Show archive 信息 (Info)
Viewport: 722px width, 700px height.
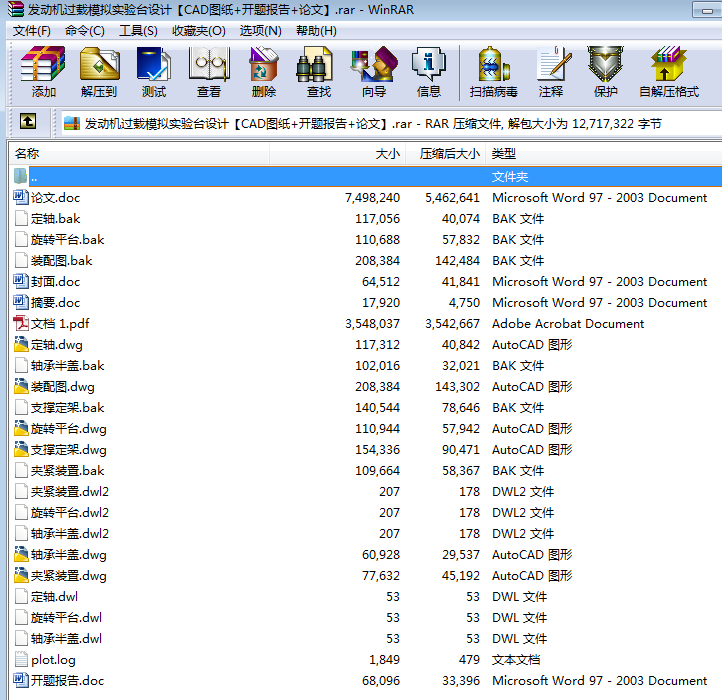pos(429,72)
